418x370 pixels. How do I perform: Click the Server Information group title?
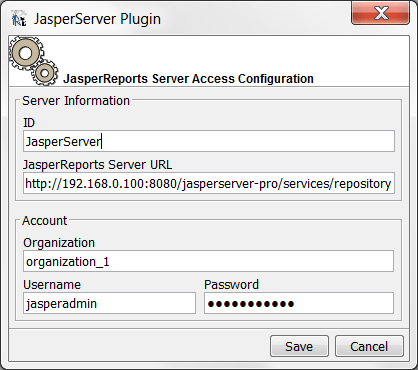point(76,101)
